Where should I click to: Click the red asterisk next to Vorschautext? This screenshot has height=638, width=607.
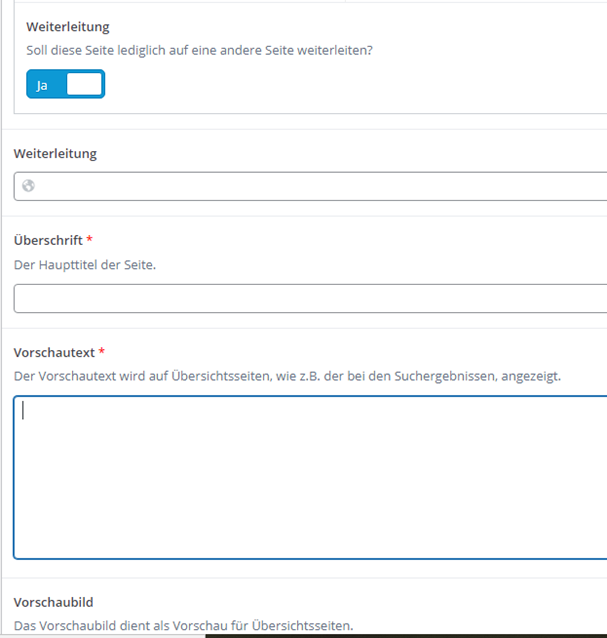click(x=102, y=352)
